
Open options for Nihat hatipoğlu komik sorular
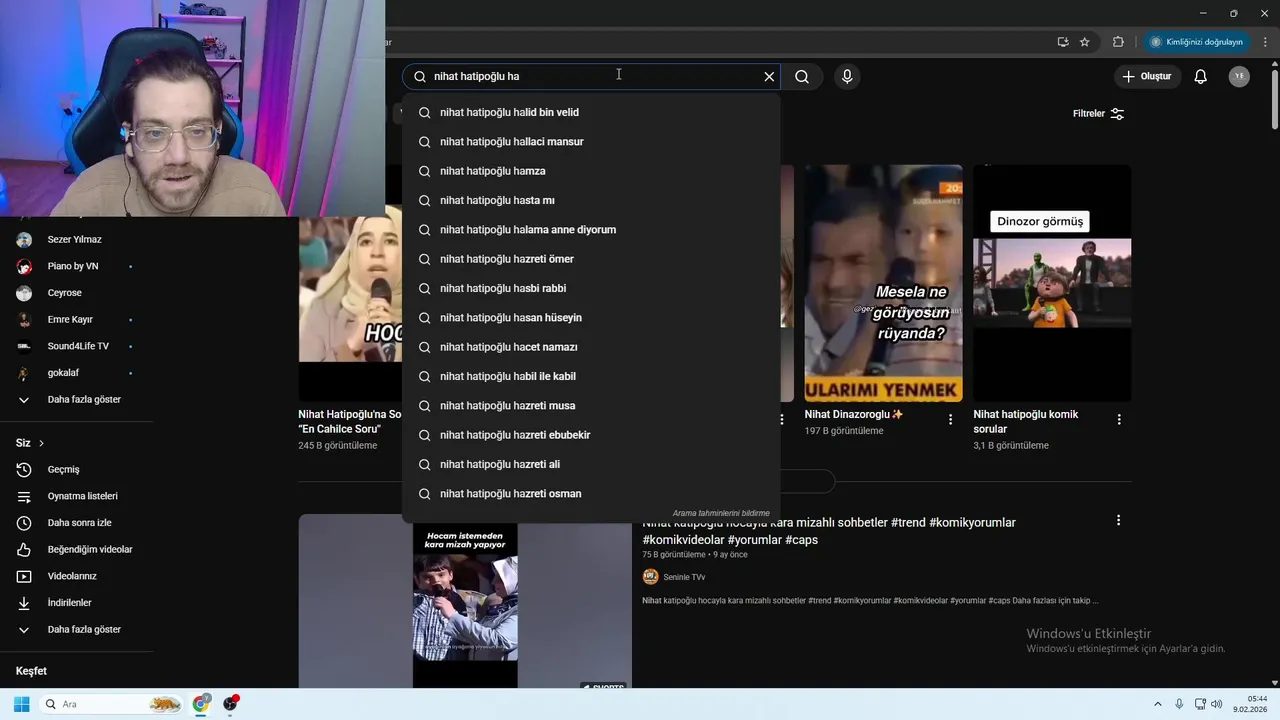(x=1119, y=419)
